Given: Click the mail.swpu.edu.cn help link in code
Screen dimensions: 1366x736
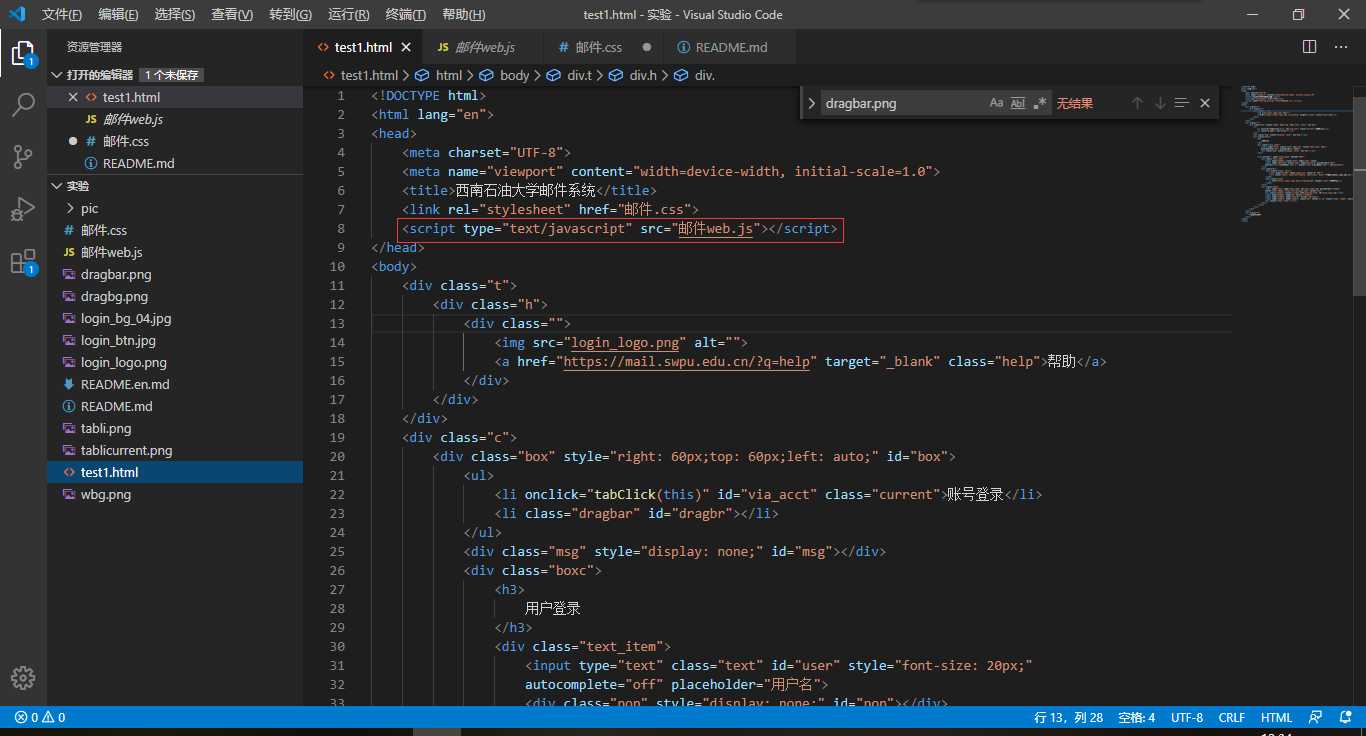Looking at the screenshot, I should click(x=686, y=361).
